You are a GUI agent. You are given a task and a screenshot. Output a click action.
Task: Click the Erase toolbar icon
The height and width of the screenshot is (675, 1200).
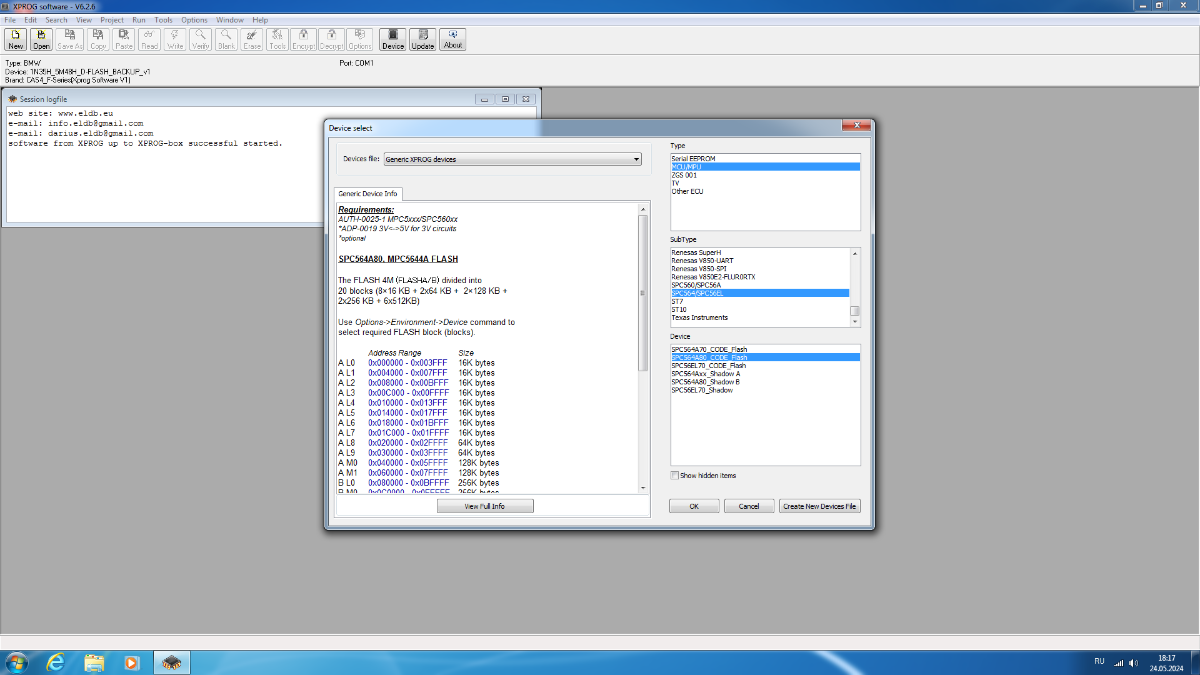251,39
